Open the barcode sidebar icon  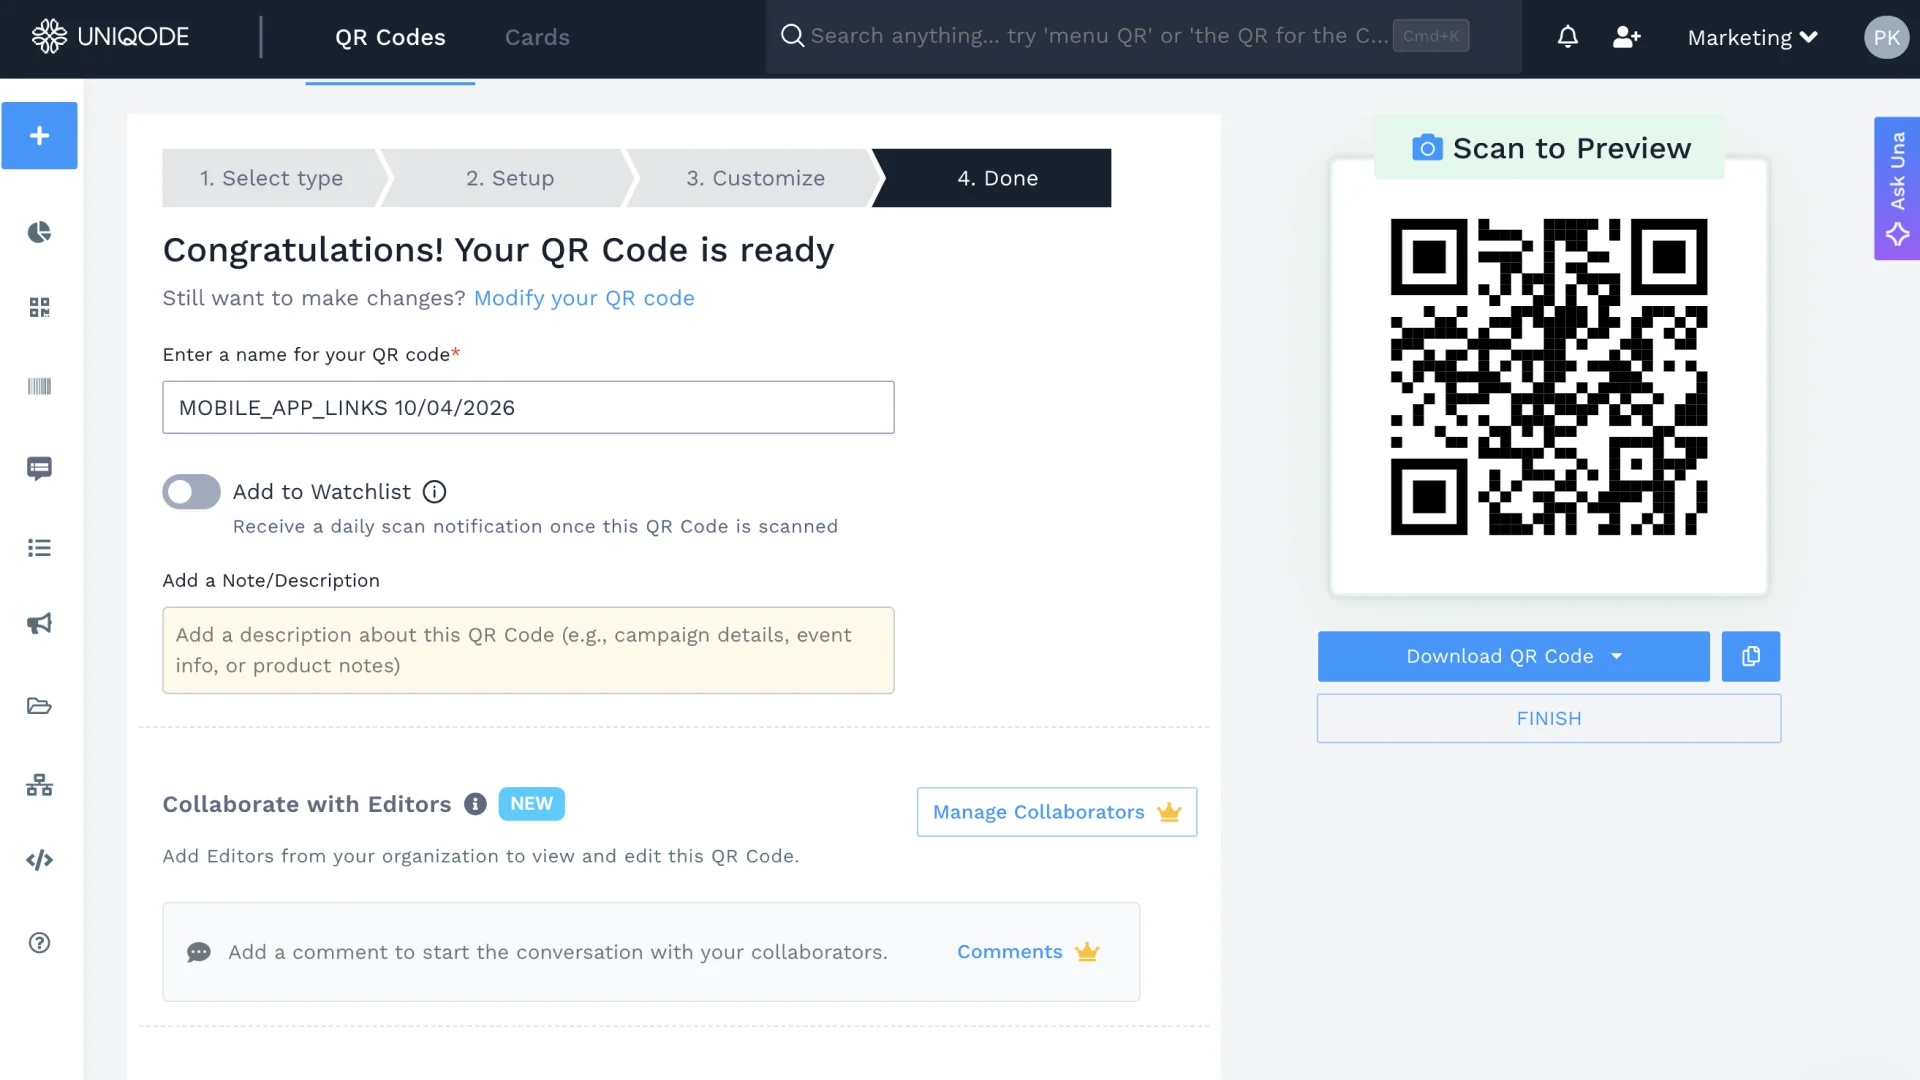[39, 386]
